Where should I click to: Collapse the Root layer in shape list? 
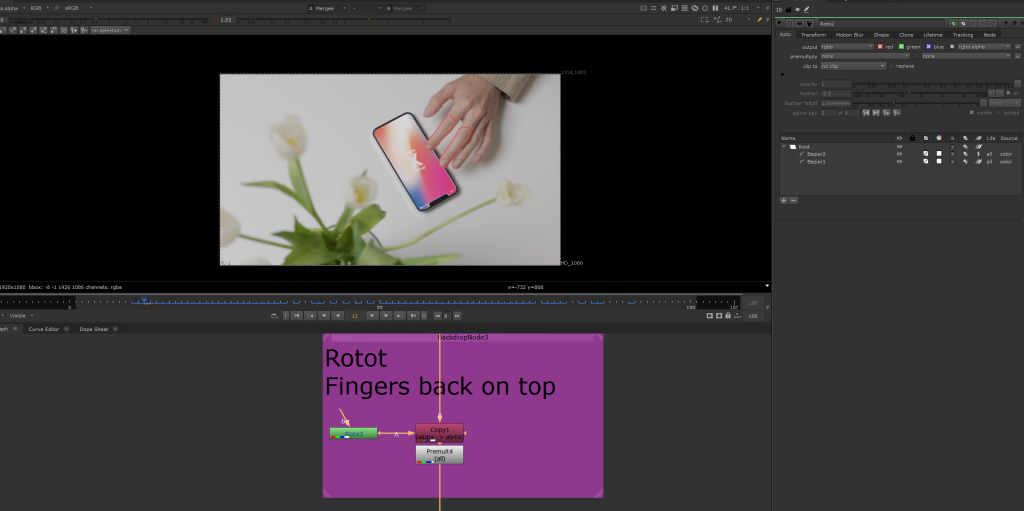[784, 146]
